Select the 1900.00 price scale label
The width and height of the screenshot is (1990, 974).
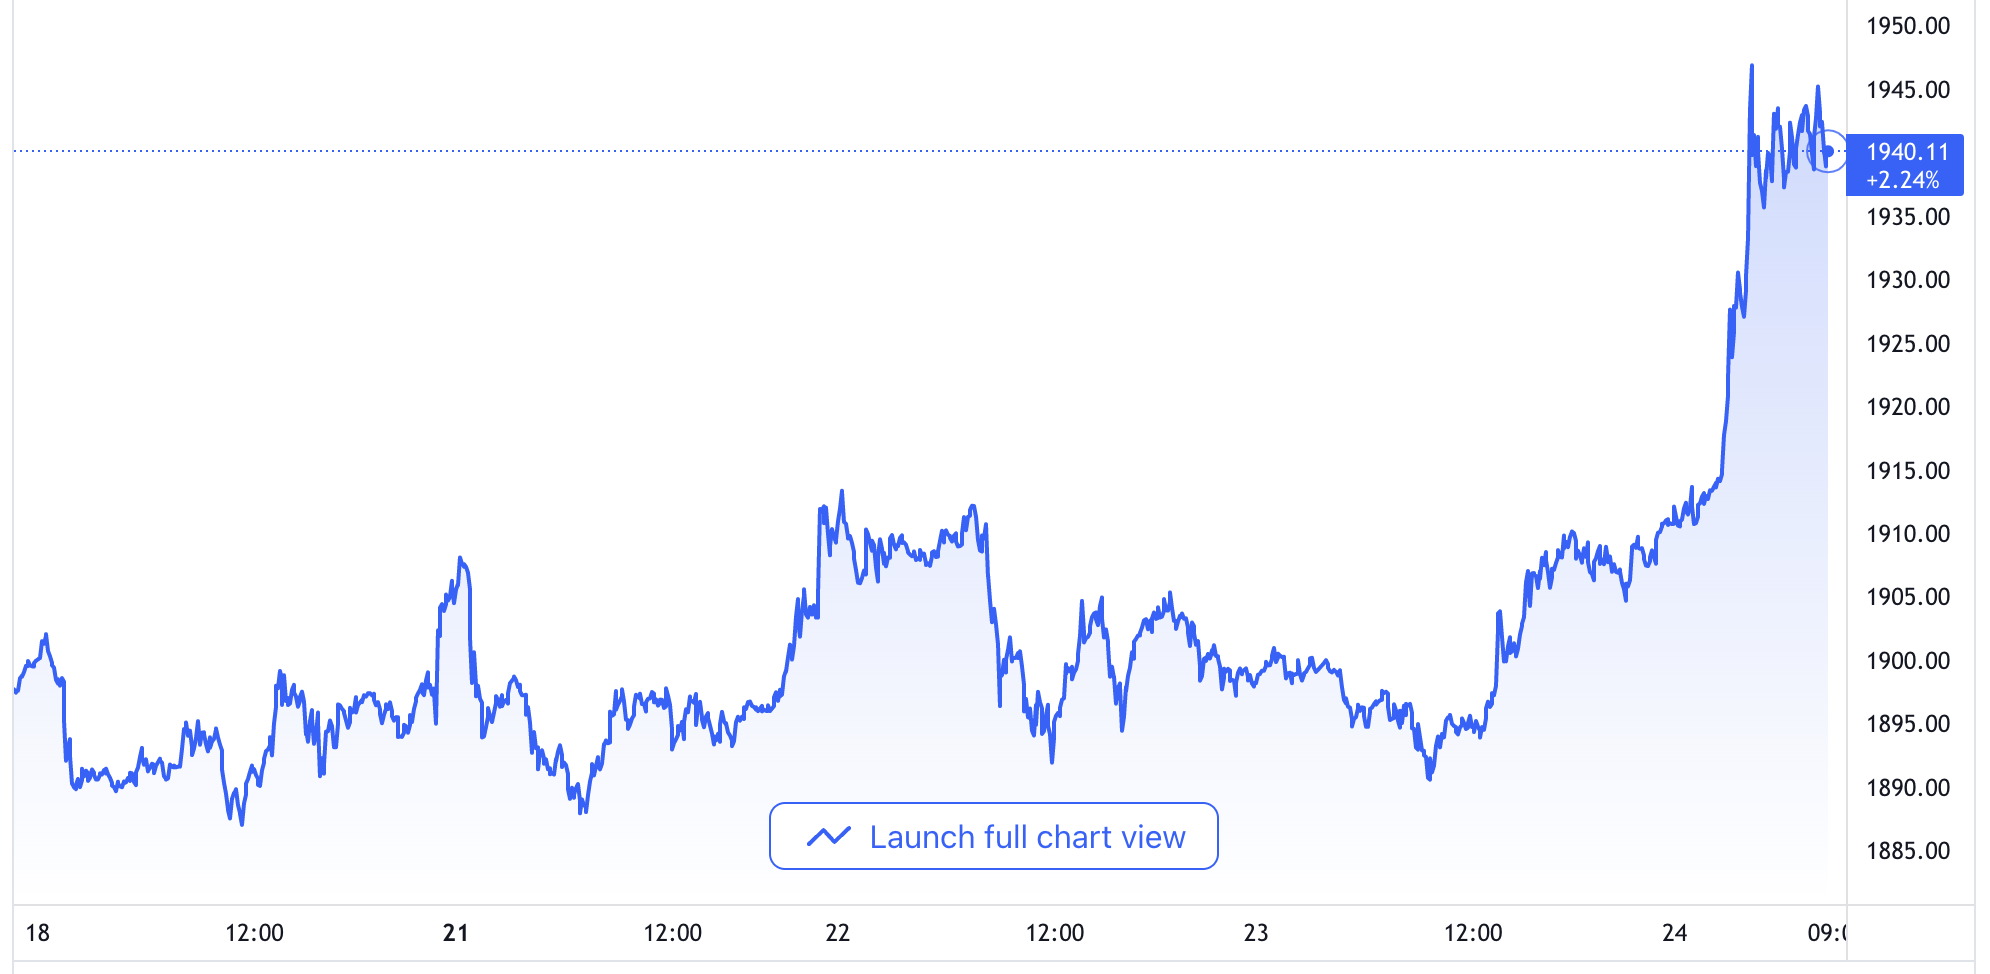click(x=1907, y=661)
